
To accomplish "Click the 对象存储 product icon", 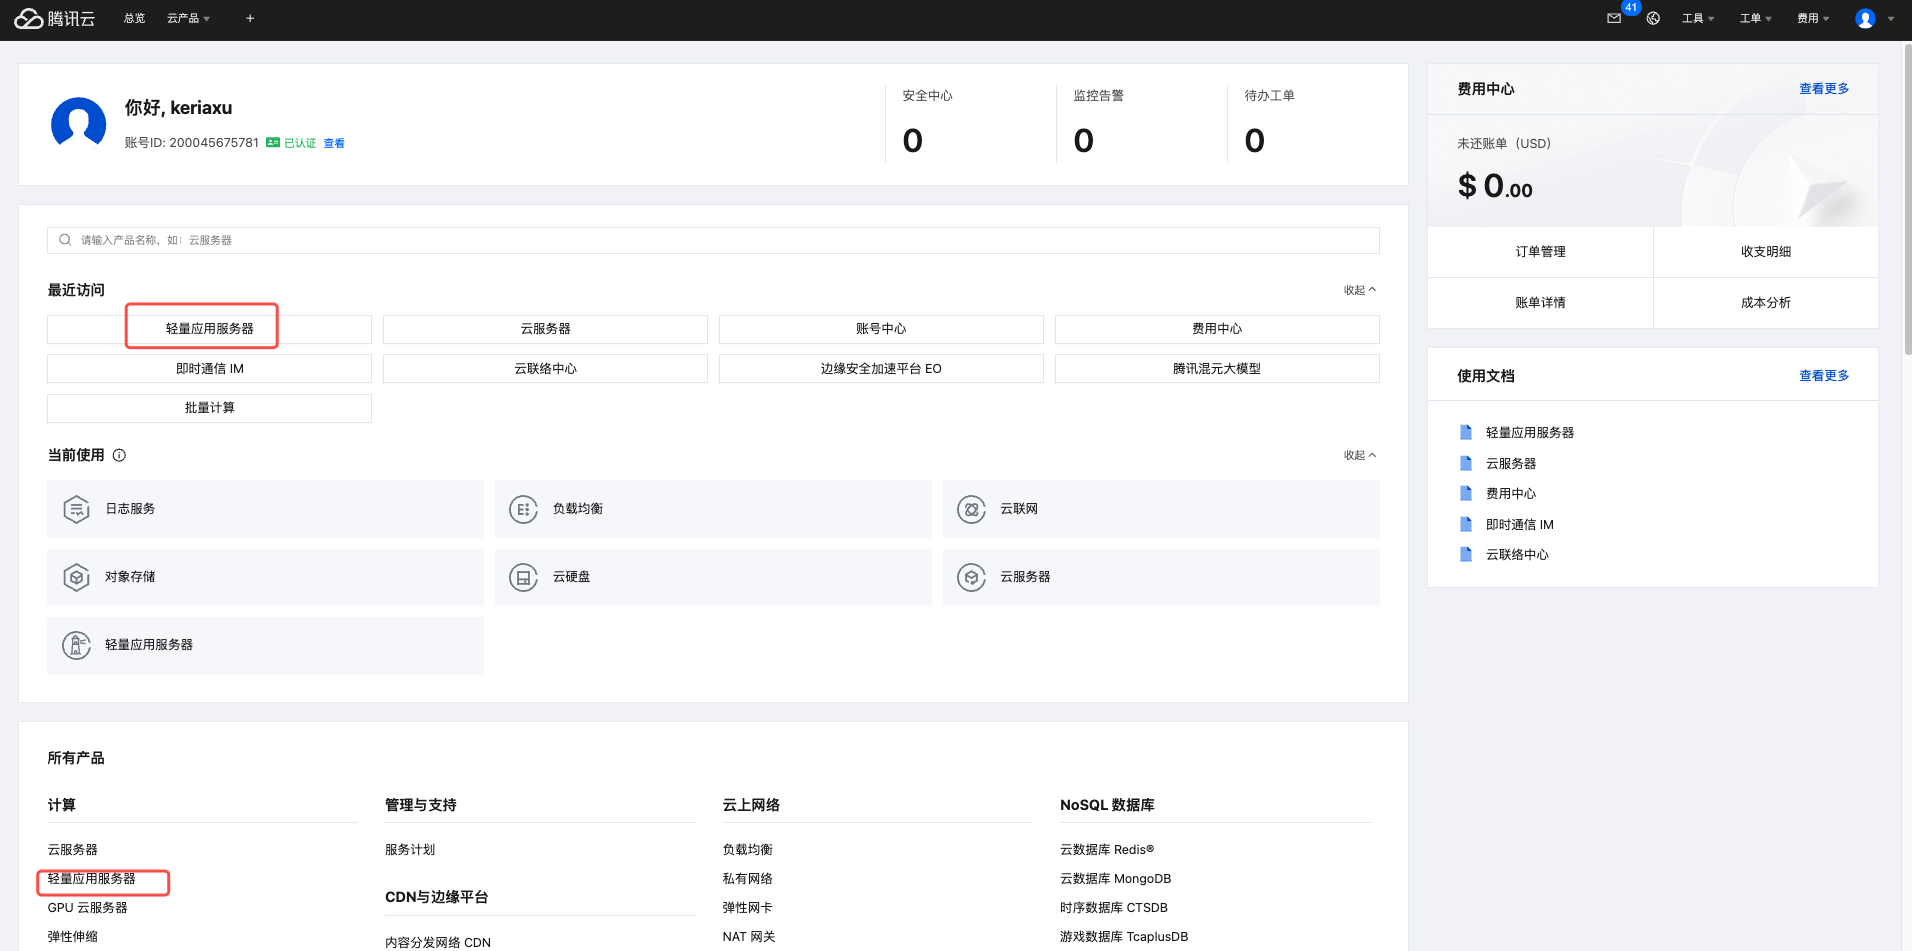I will (77, 577).
